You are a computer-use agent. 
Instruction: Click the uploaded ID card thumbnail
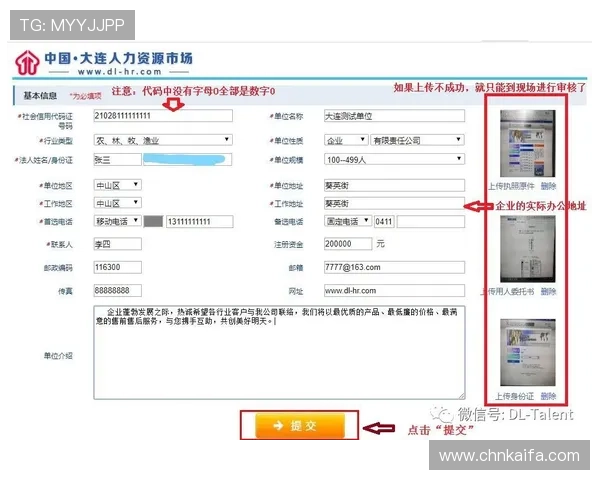point(527,353)
